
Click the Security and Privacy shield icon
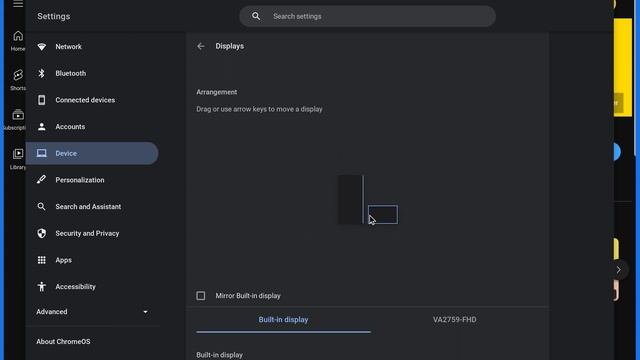point(41,233)
